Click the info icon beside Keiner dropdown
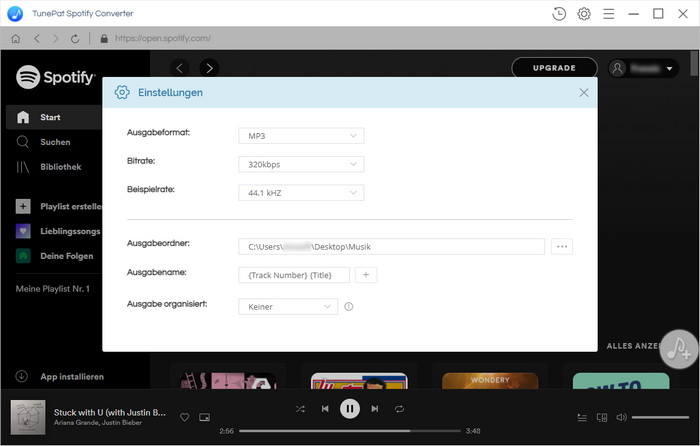 [x=349, y=307]
